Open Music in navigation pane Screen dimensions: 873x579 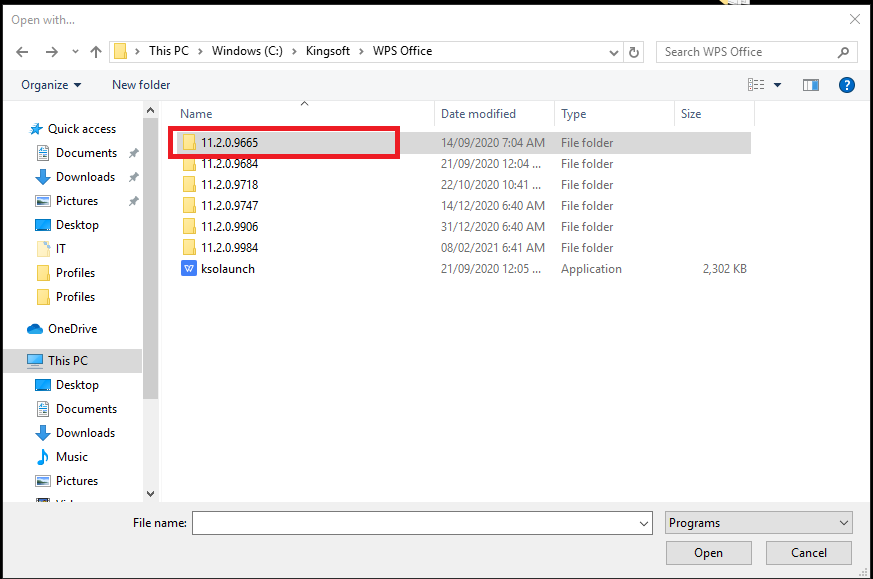click(x=62, y=457)
